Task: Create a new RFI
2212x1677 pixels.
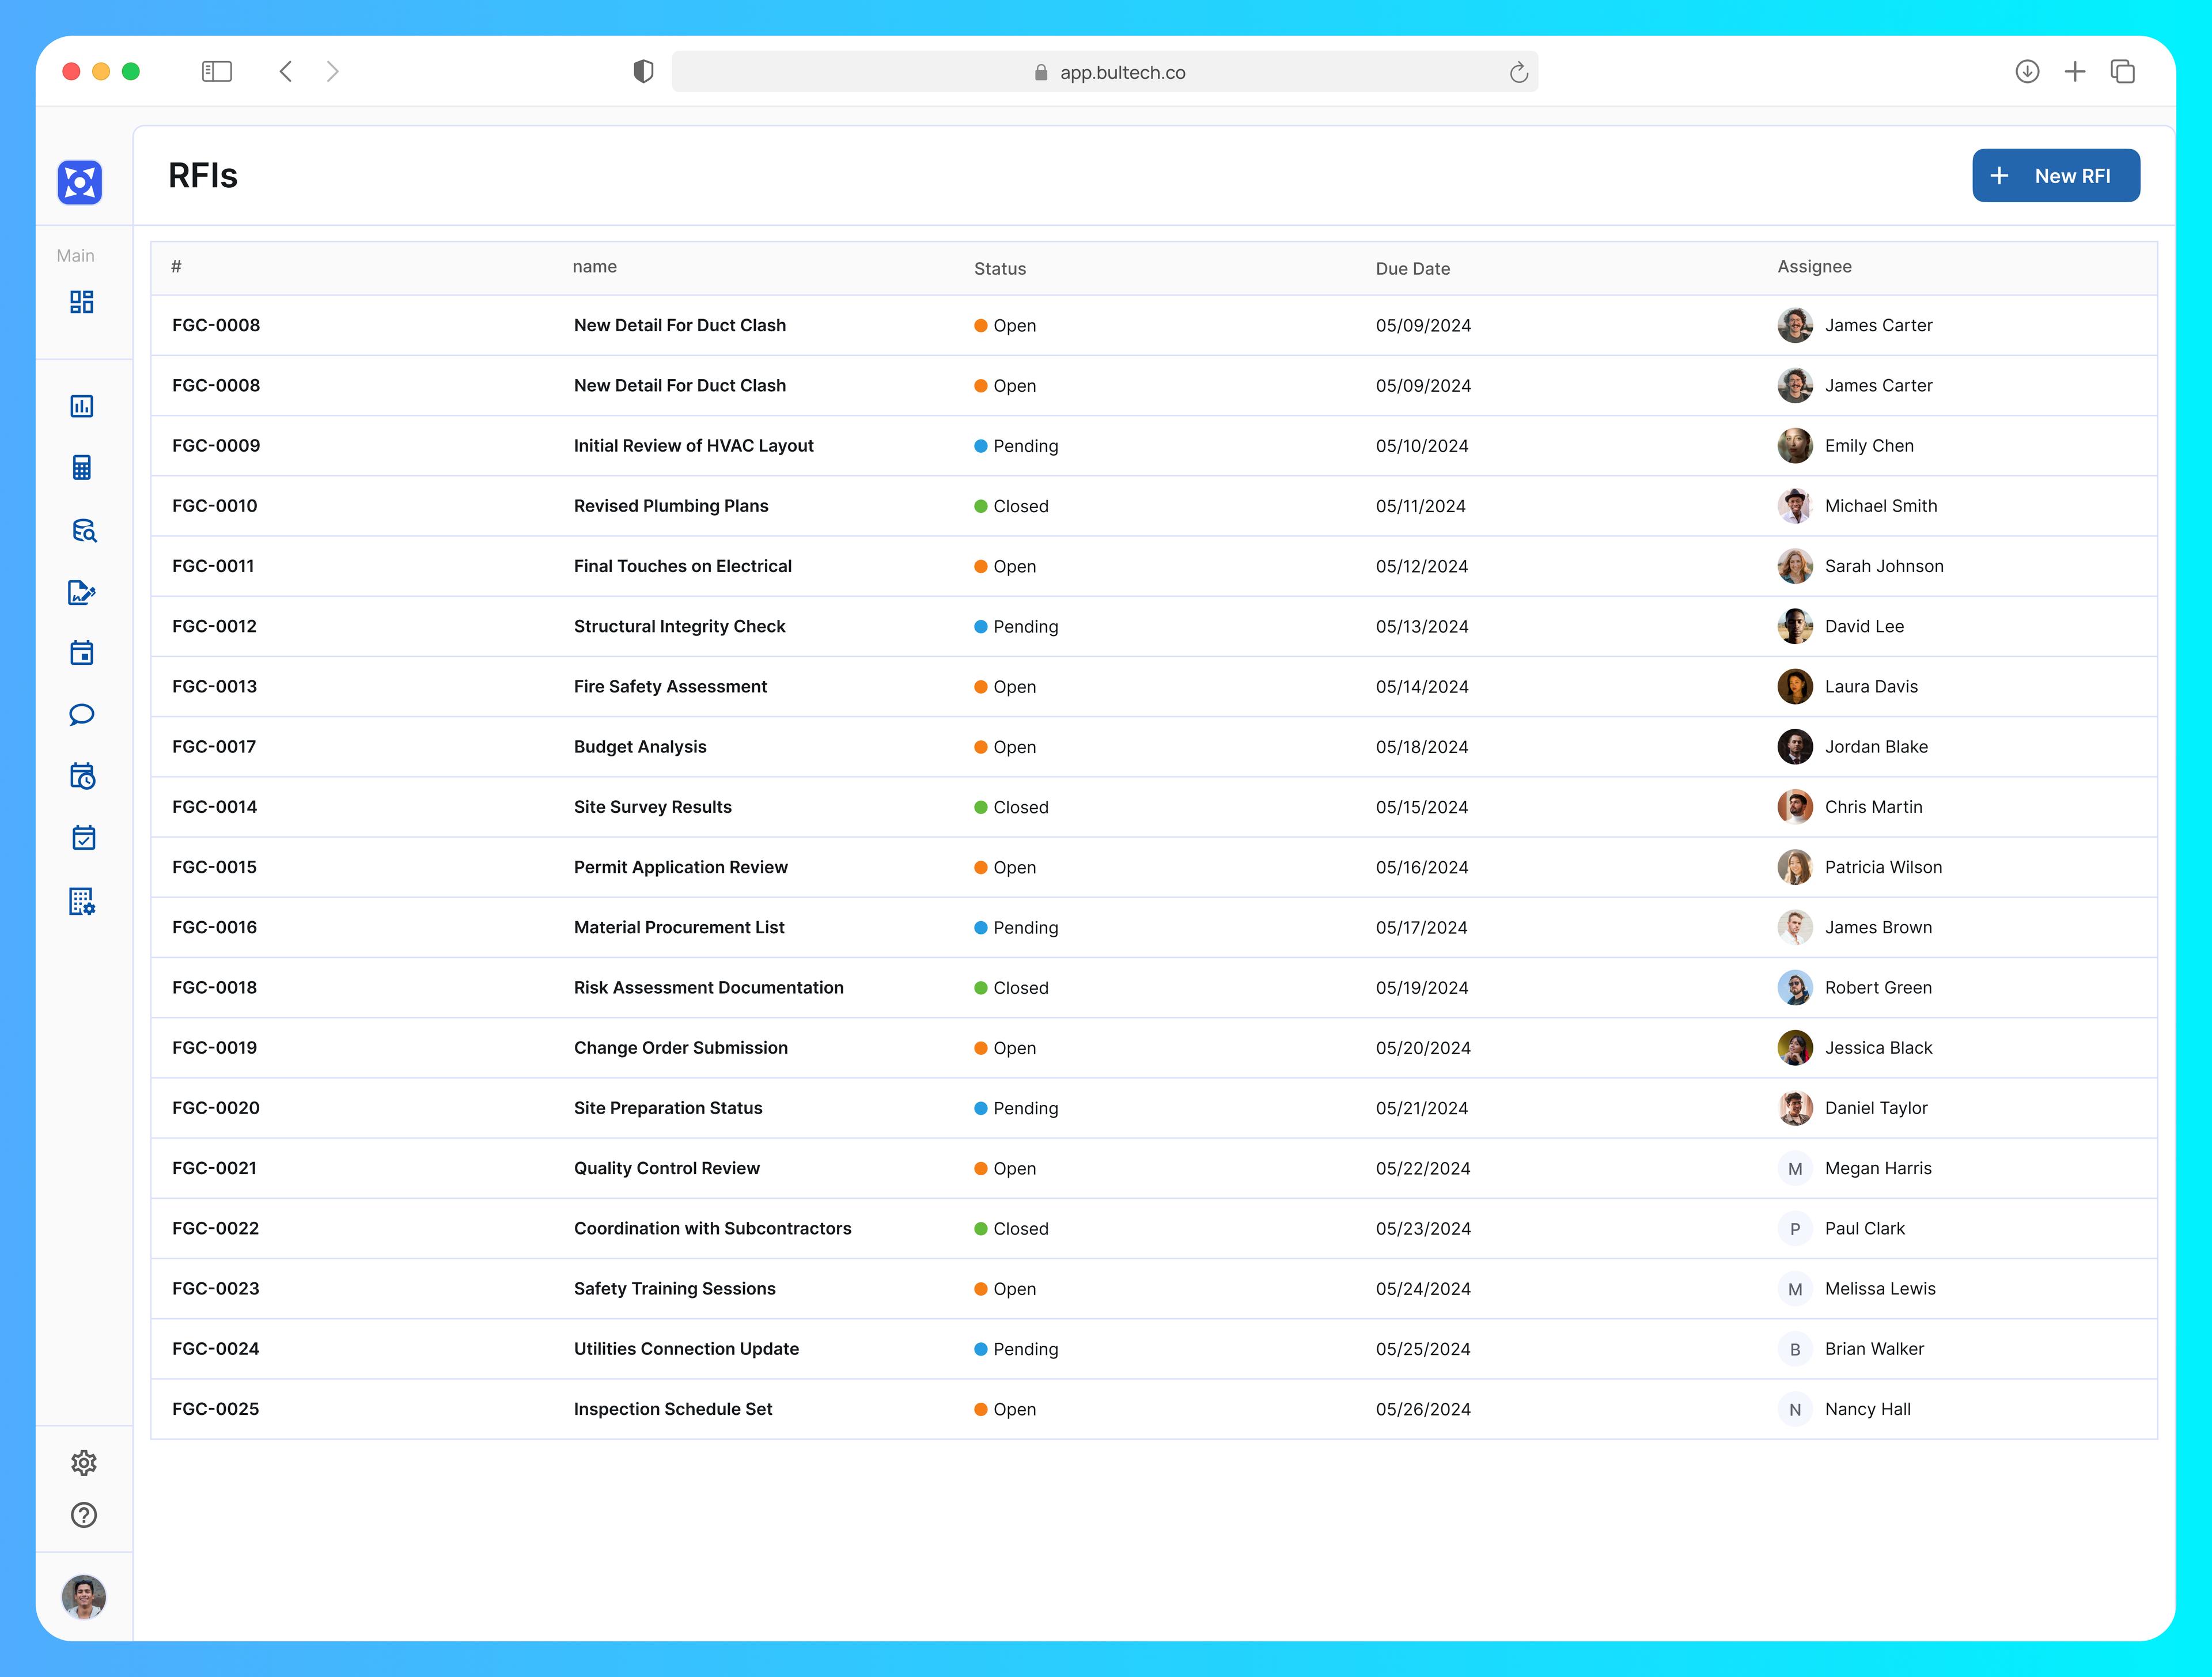Action: click(x=2055, y=175)
